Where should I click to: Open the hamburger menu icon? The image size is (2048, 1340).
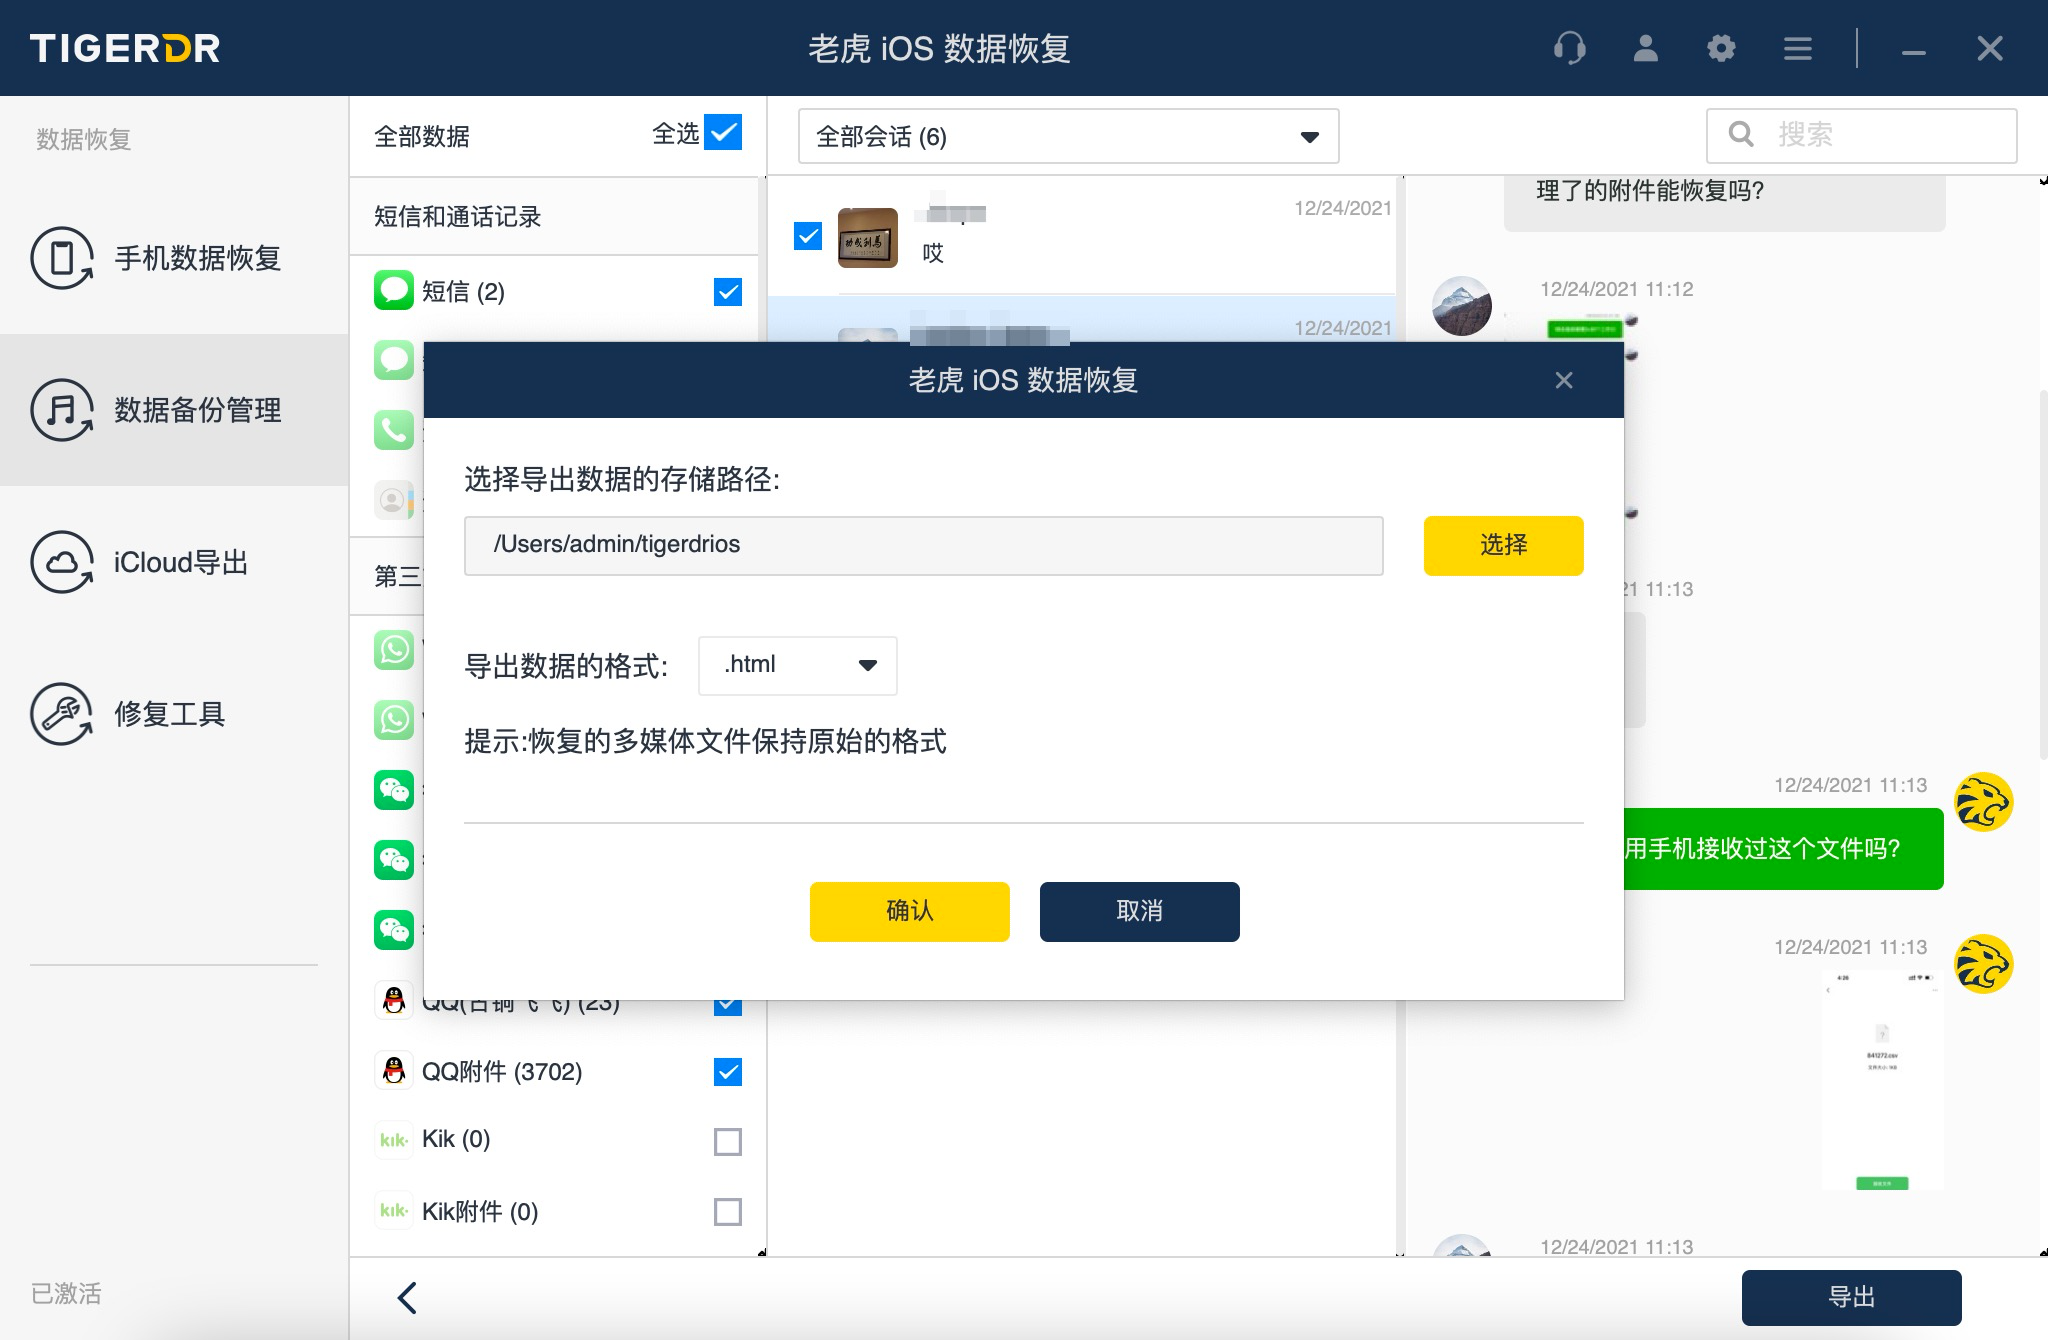[1797, 48]
